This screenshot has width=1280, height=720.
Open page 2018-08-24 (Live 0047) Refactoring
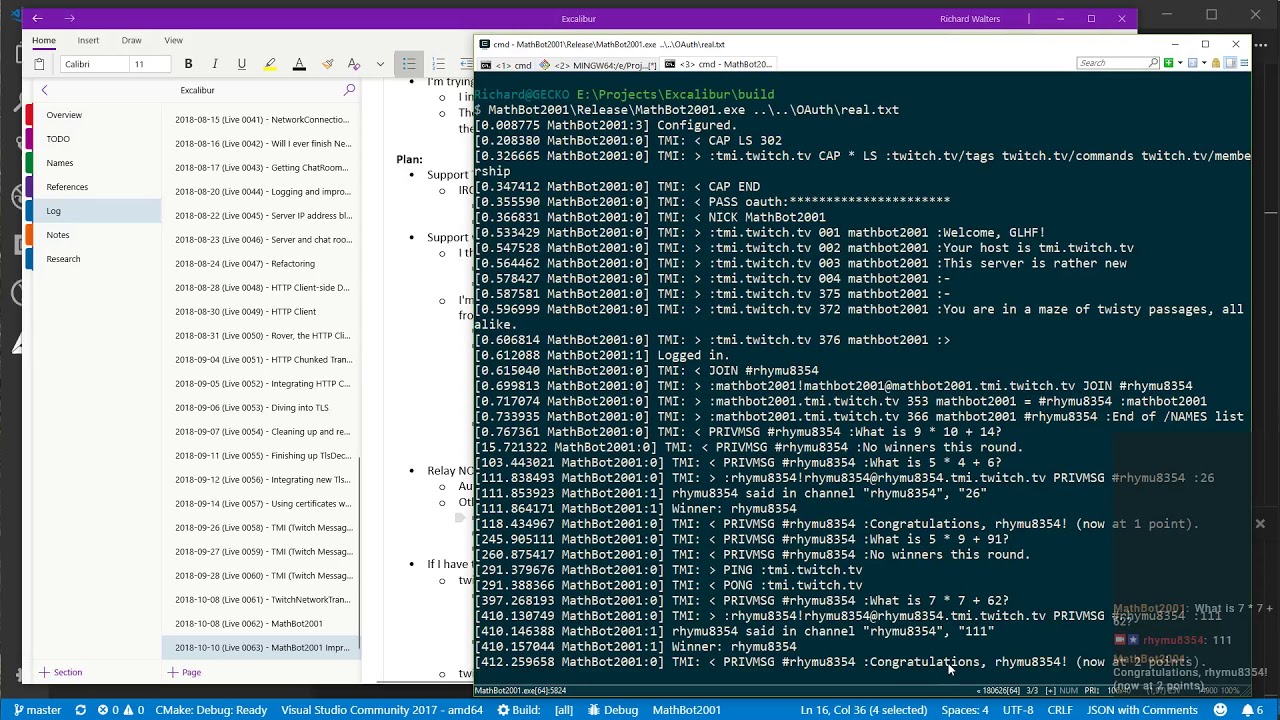tap(261, 264)
